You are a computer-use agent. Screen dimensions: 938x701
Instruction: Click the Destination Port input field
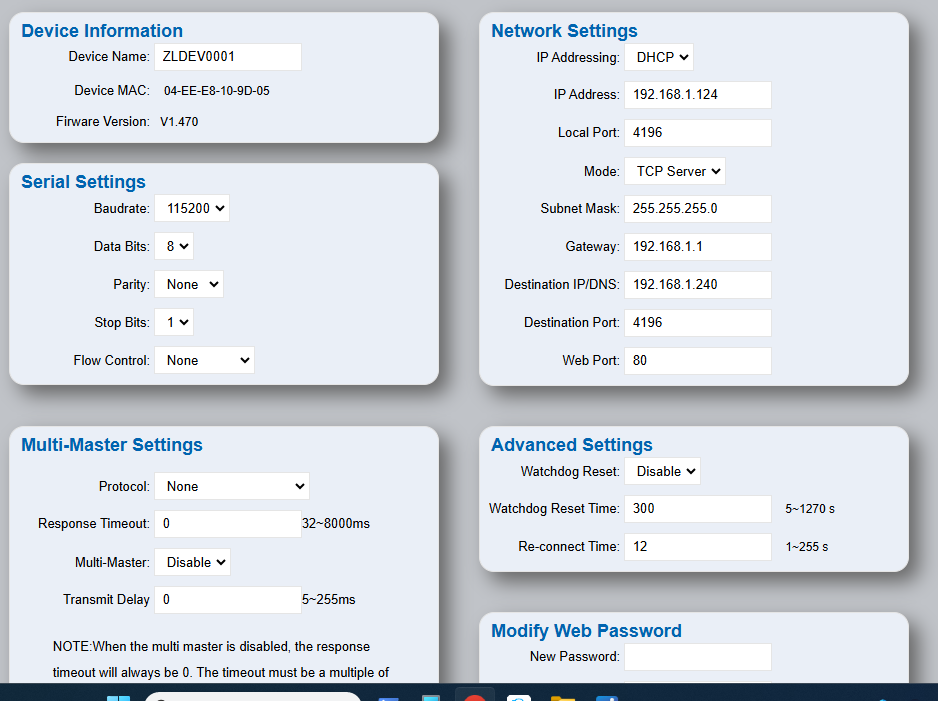(698, 323)
